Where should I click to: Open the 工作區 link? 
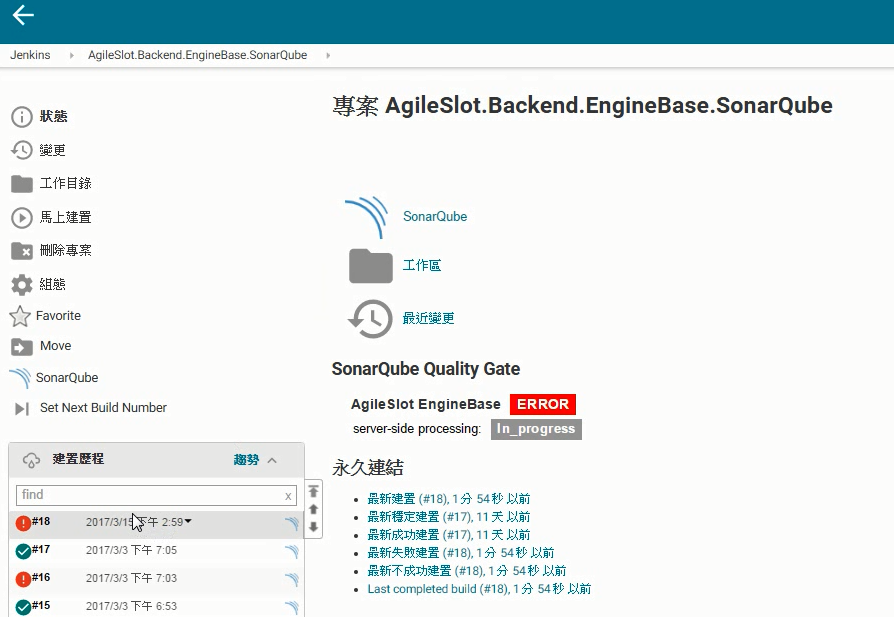pos(422,266)
